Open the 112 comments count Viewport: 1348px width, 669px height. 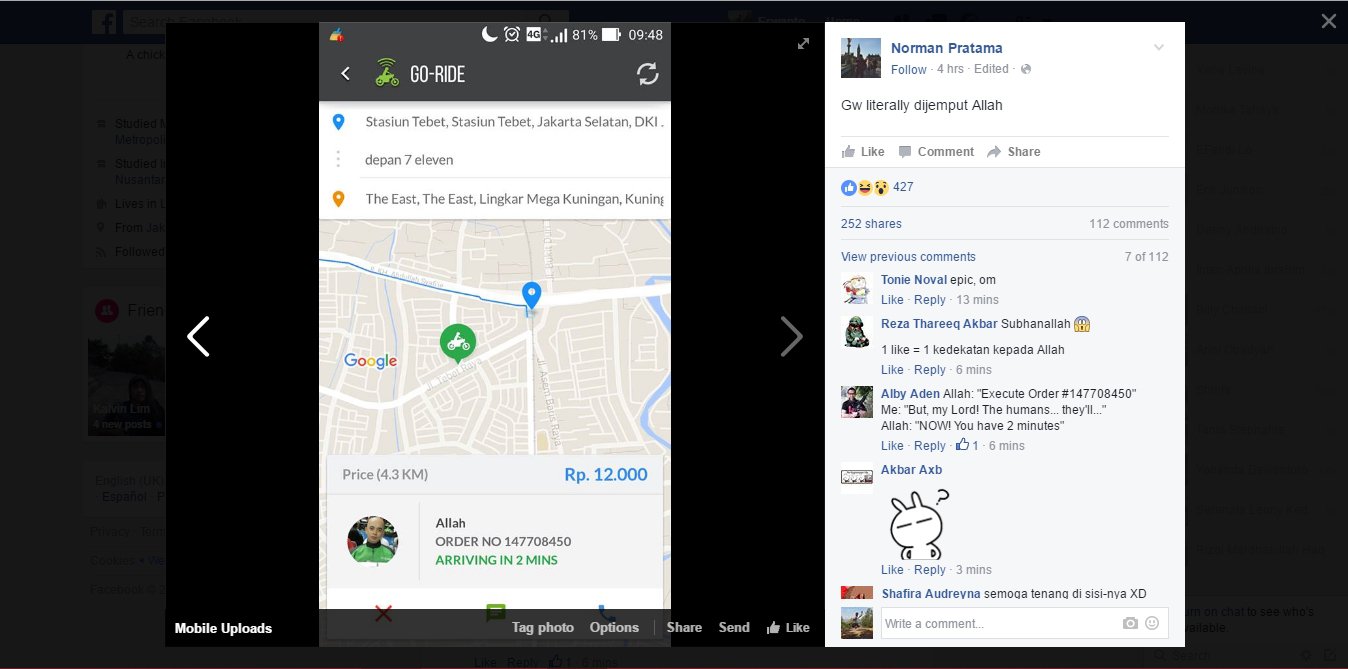[1129, 224]
